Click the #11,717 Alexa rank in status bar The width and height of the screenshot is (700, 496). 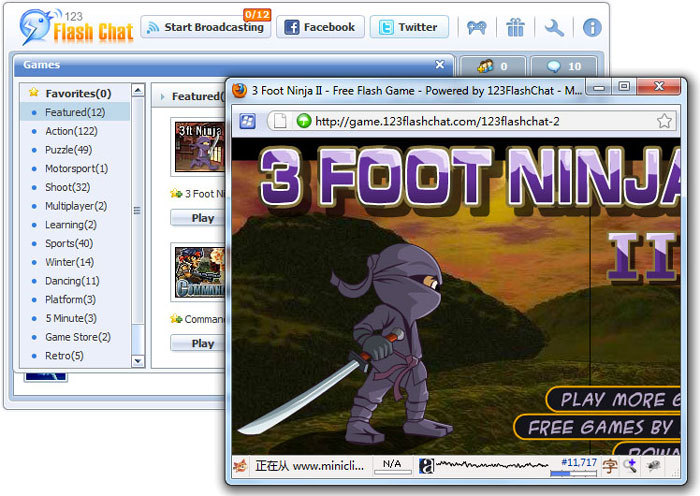coord(579,462)
